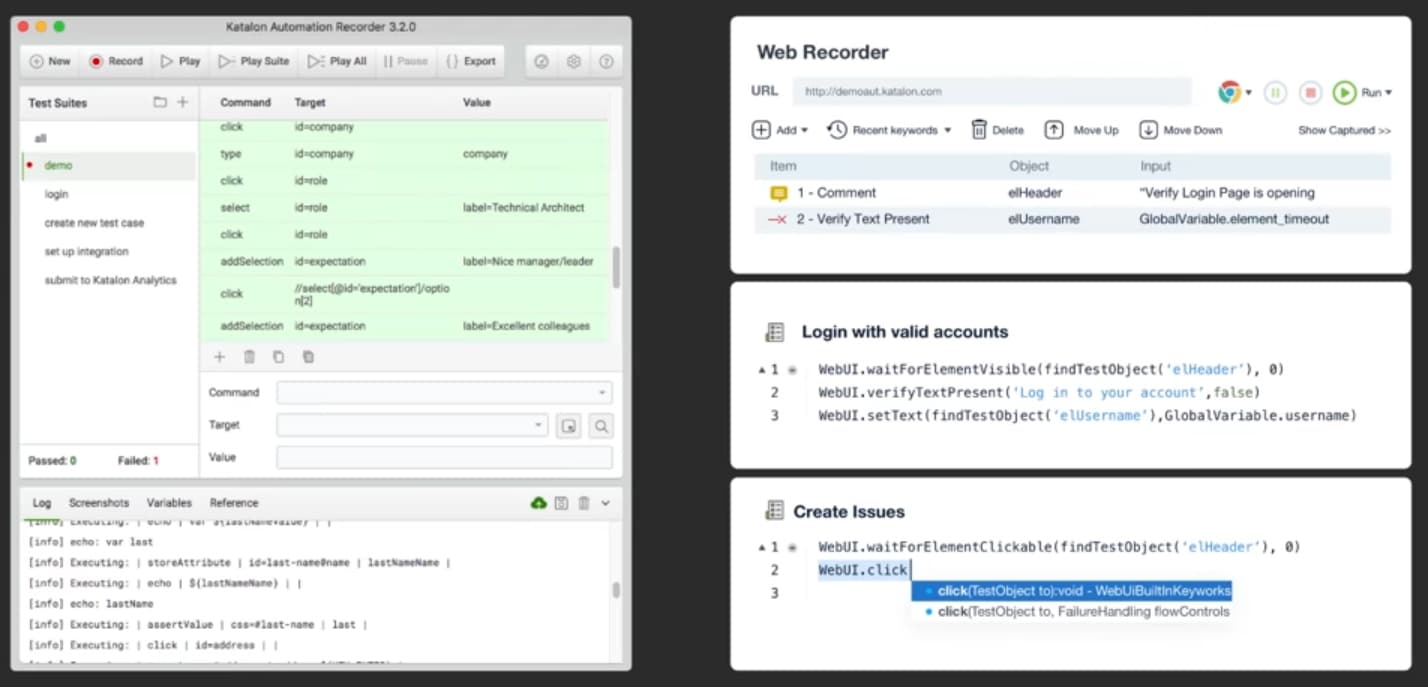The width and height of the screenshot is (1428, 687).
Task: Click the find target magnifier icon
Action: 601,426
